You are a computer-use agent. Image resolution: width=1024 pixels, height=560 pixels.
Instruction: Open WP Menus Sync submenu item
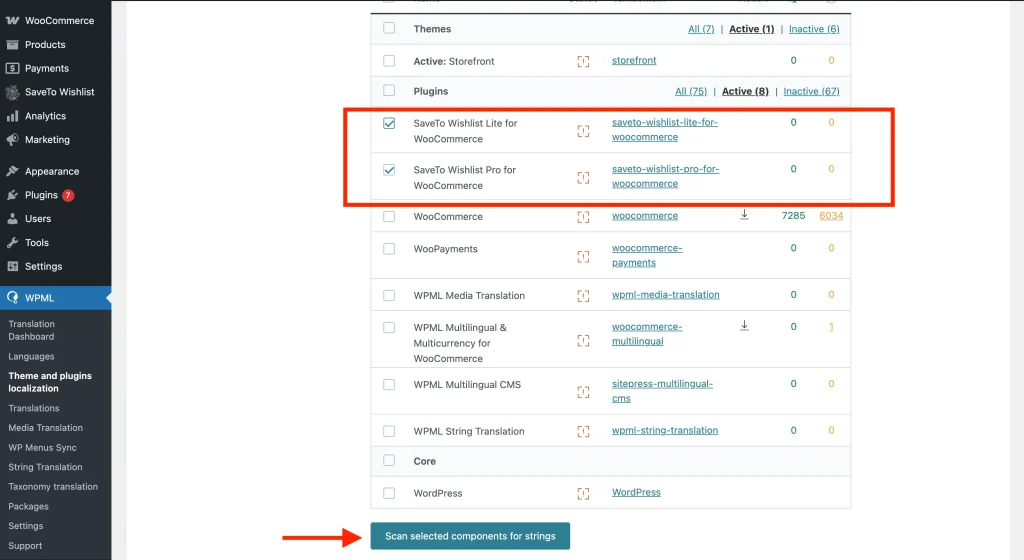(42, 447)
